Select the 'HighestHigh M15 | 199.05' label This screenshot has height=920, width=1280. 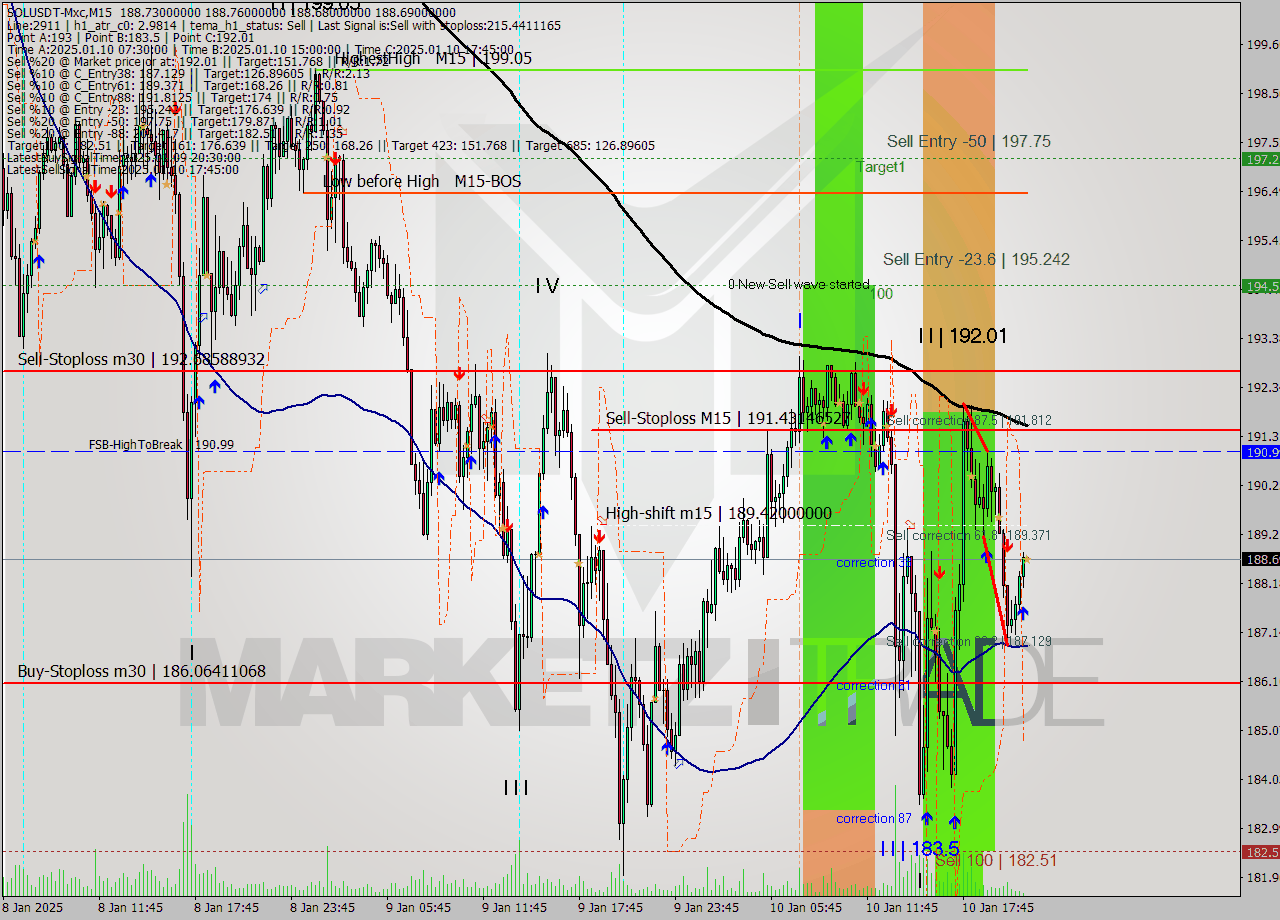pyautogui.click(x=433, y=59)
